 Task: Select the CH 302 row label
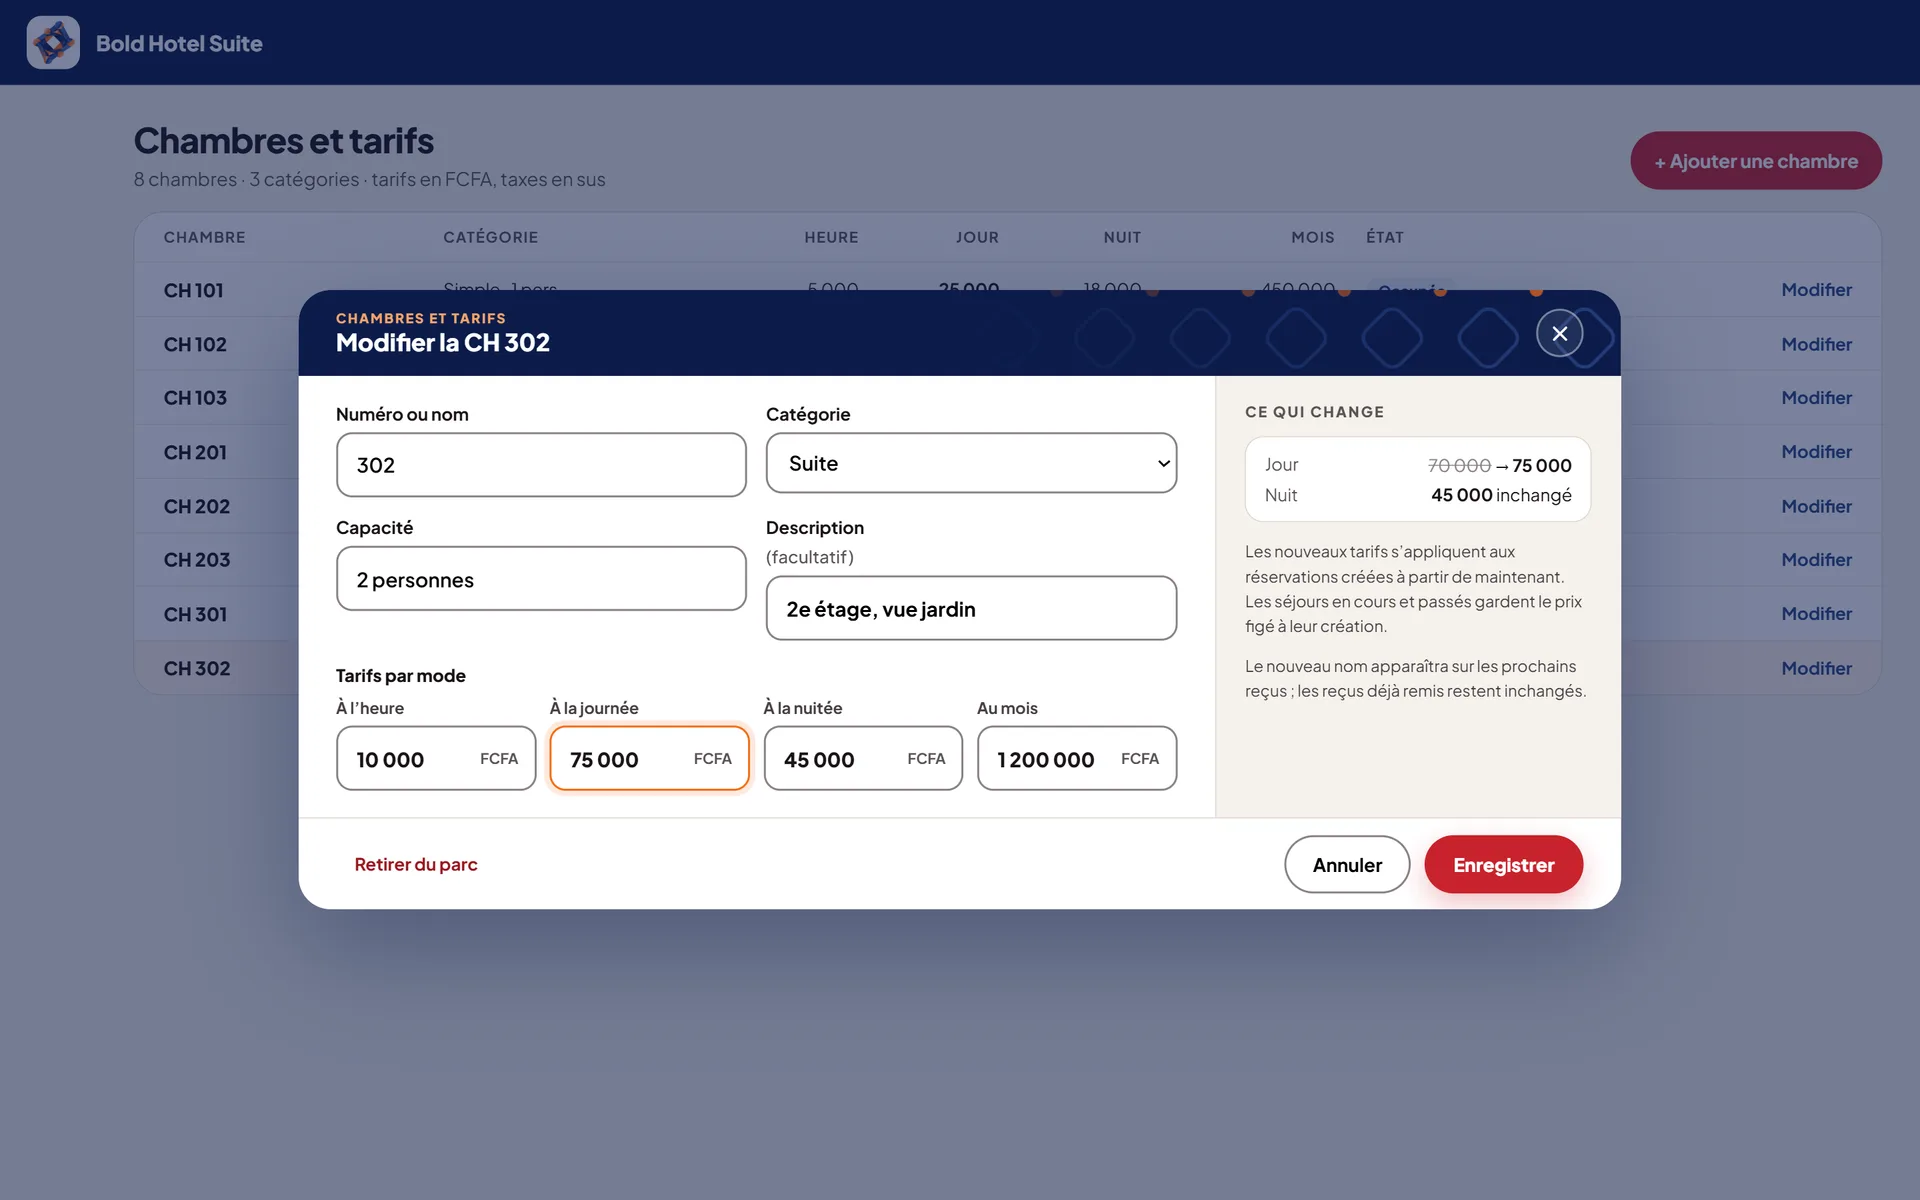click(x=197, y=668)
